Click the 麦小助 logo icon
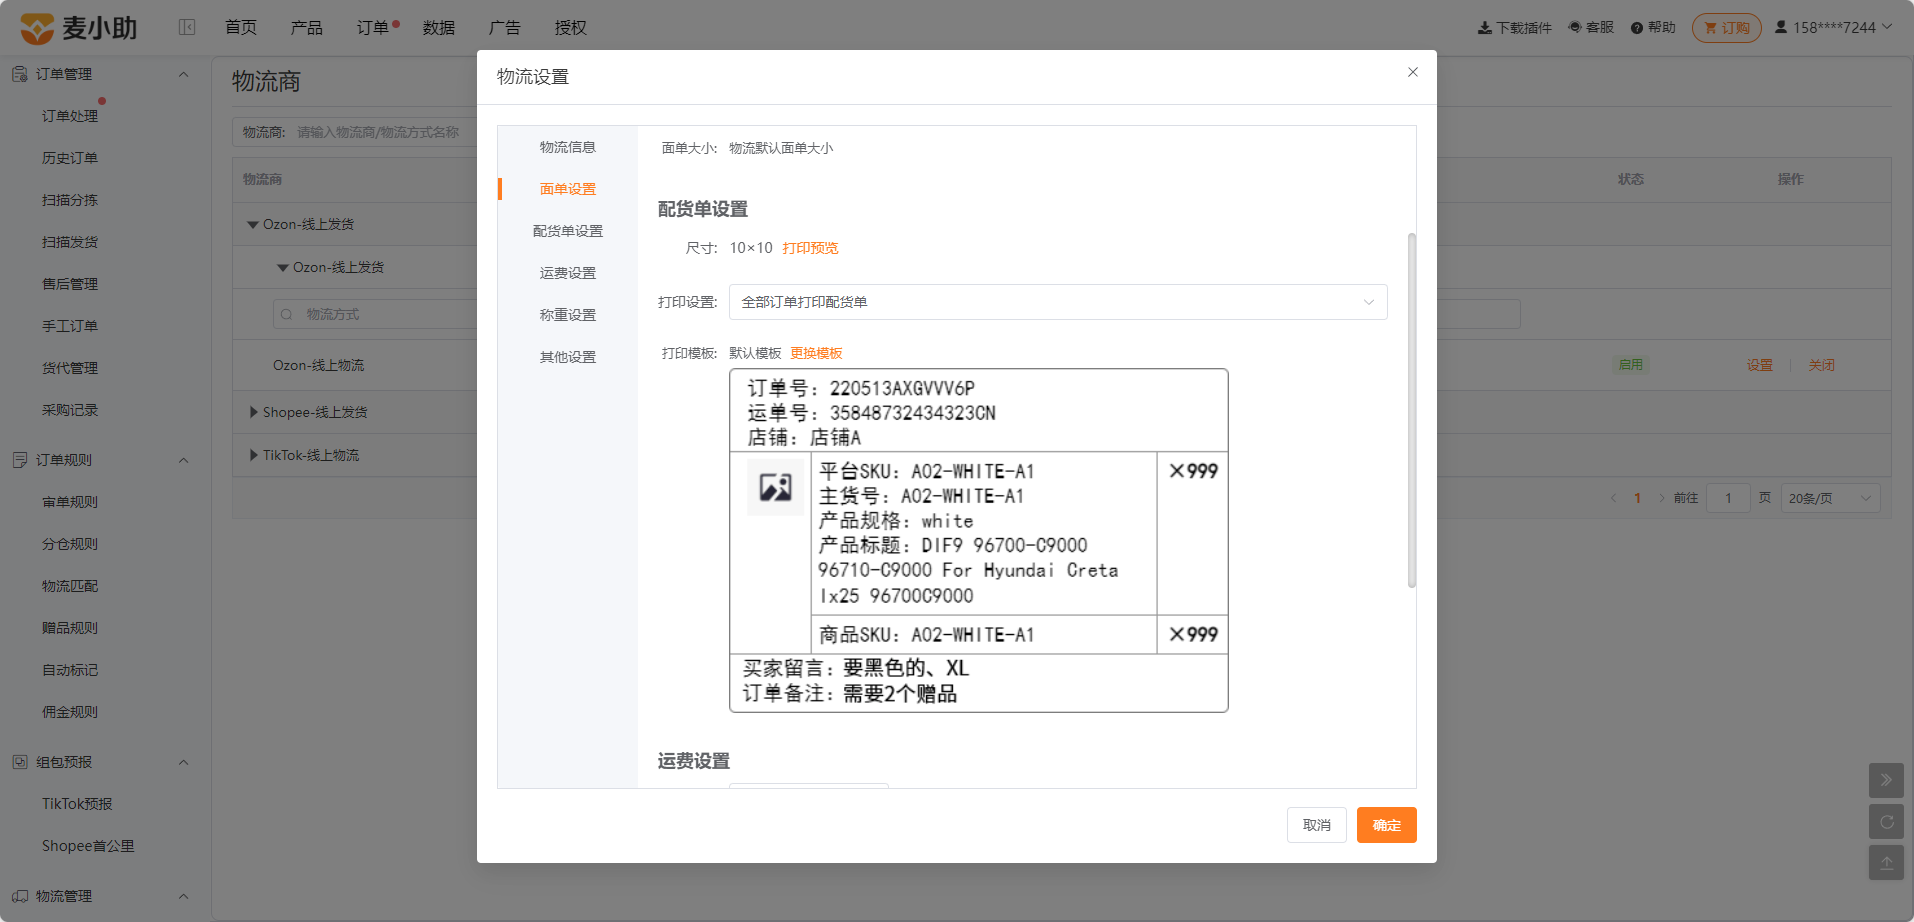 (x=37, y=28)
